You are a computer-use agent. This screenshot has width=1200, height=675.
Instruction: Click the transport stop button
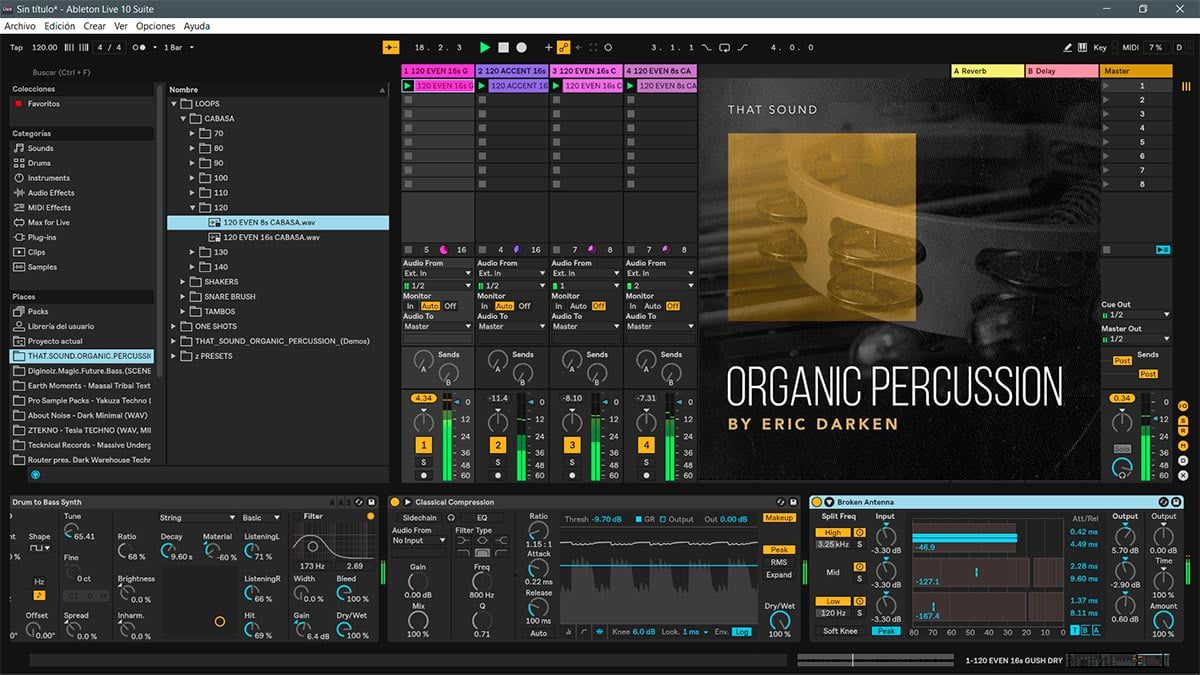(x=503, y=47)
